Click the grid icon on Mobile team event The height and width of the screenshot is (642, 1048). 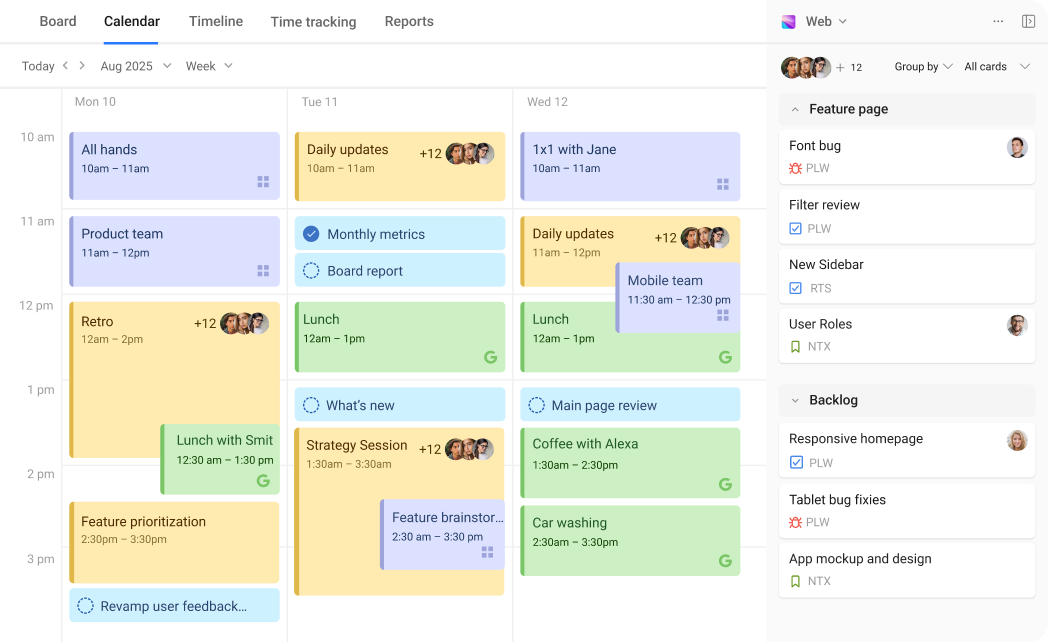723,315
